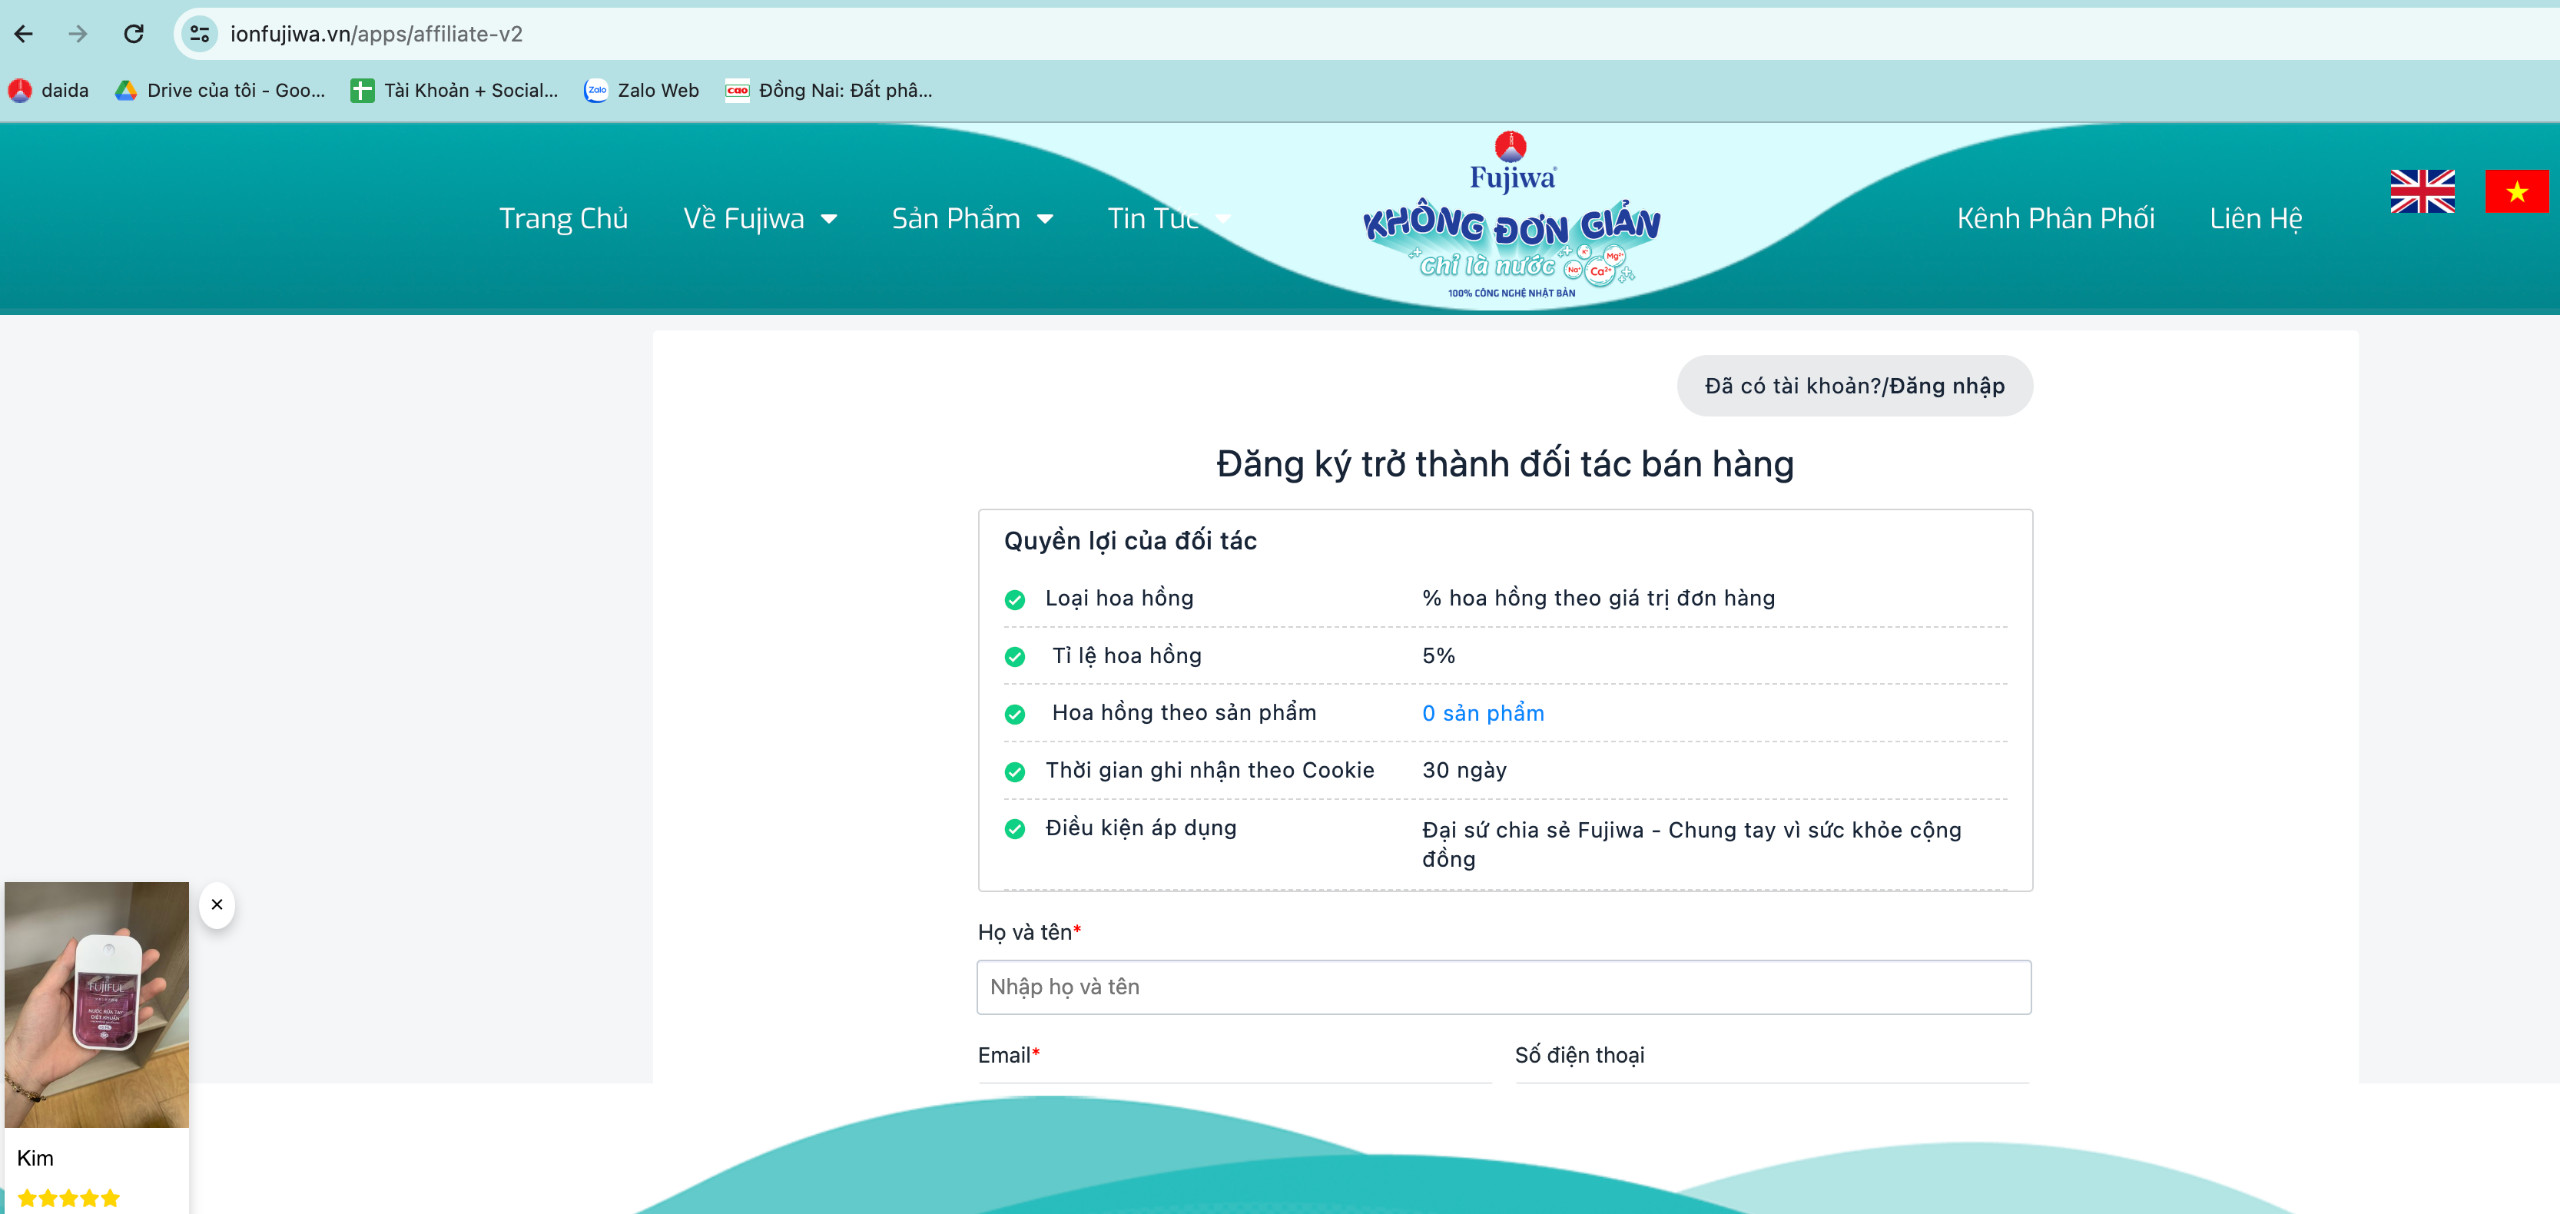Click the browser back arrow
Image resolution: width=2560 pixels, height=1214 pixels.
24,34
